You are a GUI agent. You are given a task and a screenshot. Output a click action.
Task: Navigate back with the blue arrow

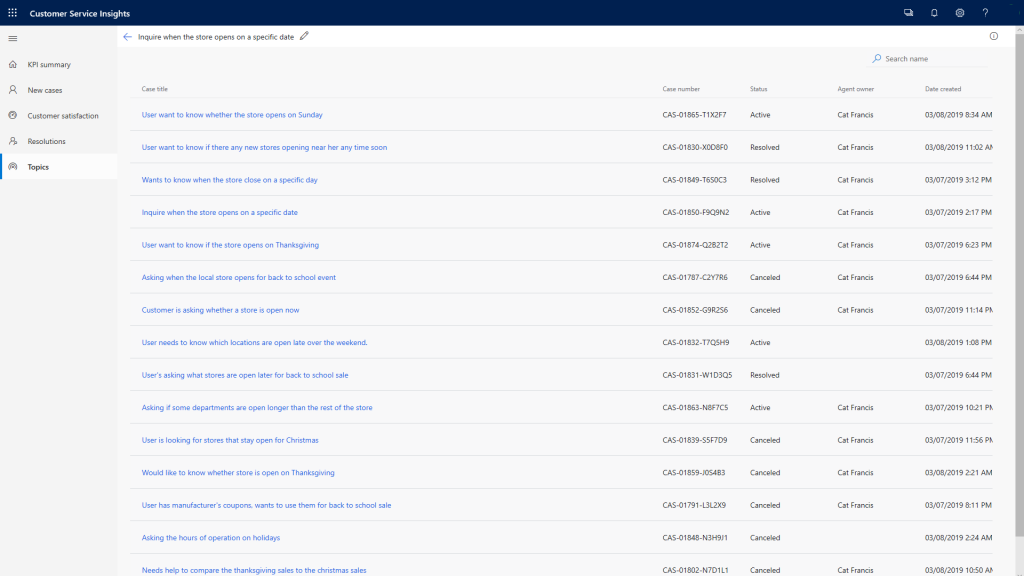[x=127, y=35]
